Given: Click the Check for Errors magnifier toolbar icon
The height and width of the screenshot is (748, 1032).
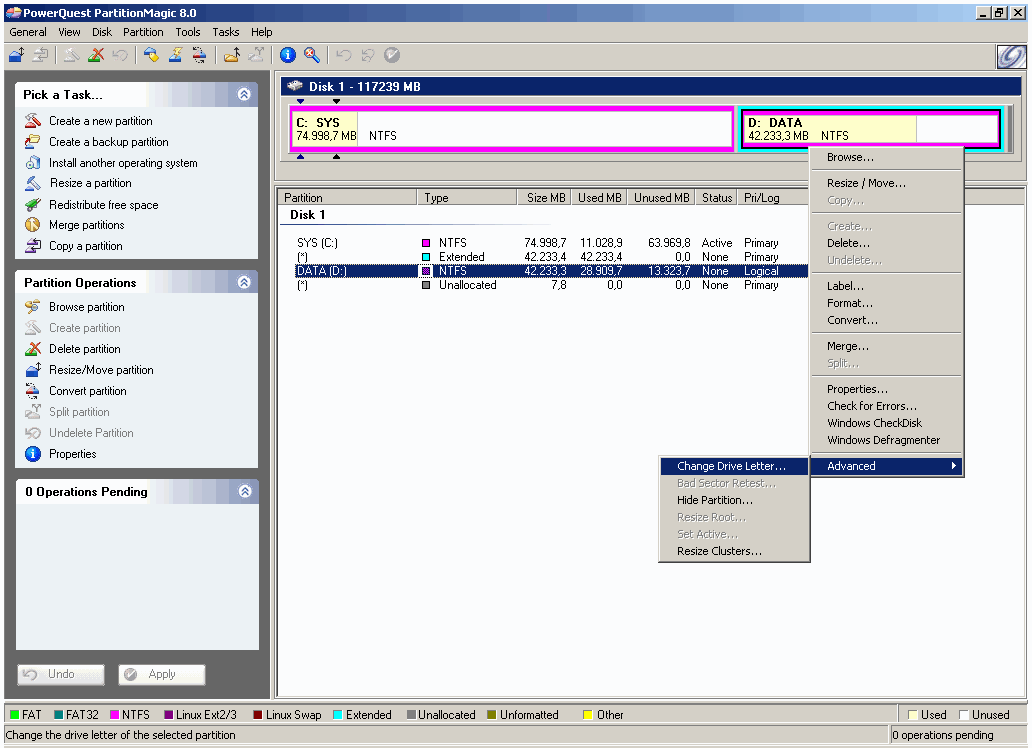Looking at the screenshot, I should pyautogui.click(x=312, y=55).
